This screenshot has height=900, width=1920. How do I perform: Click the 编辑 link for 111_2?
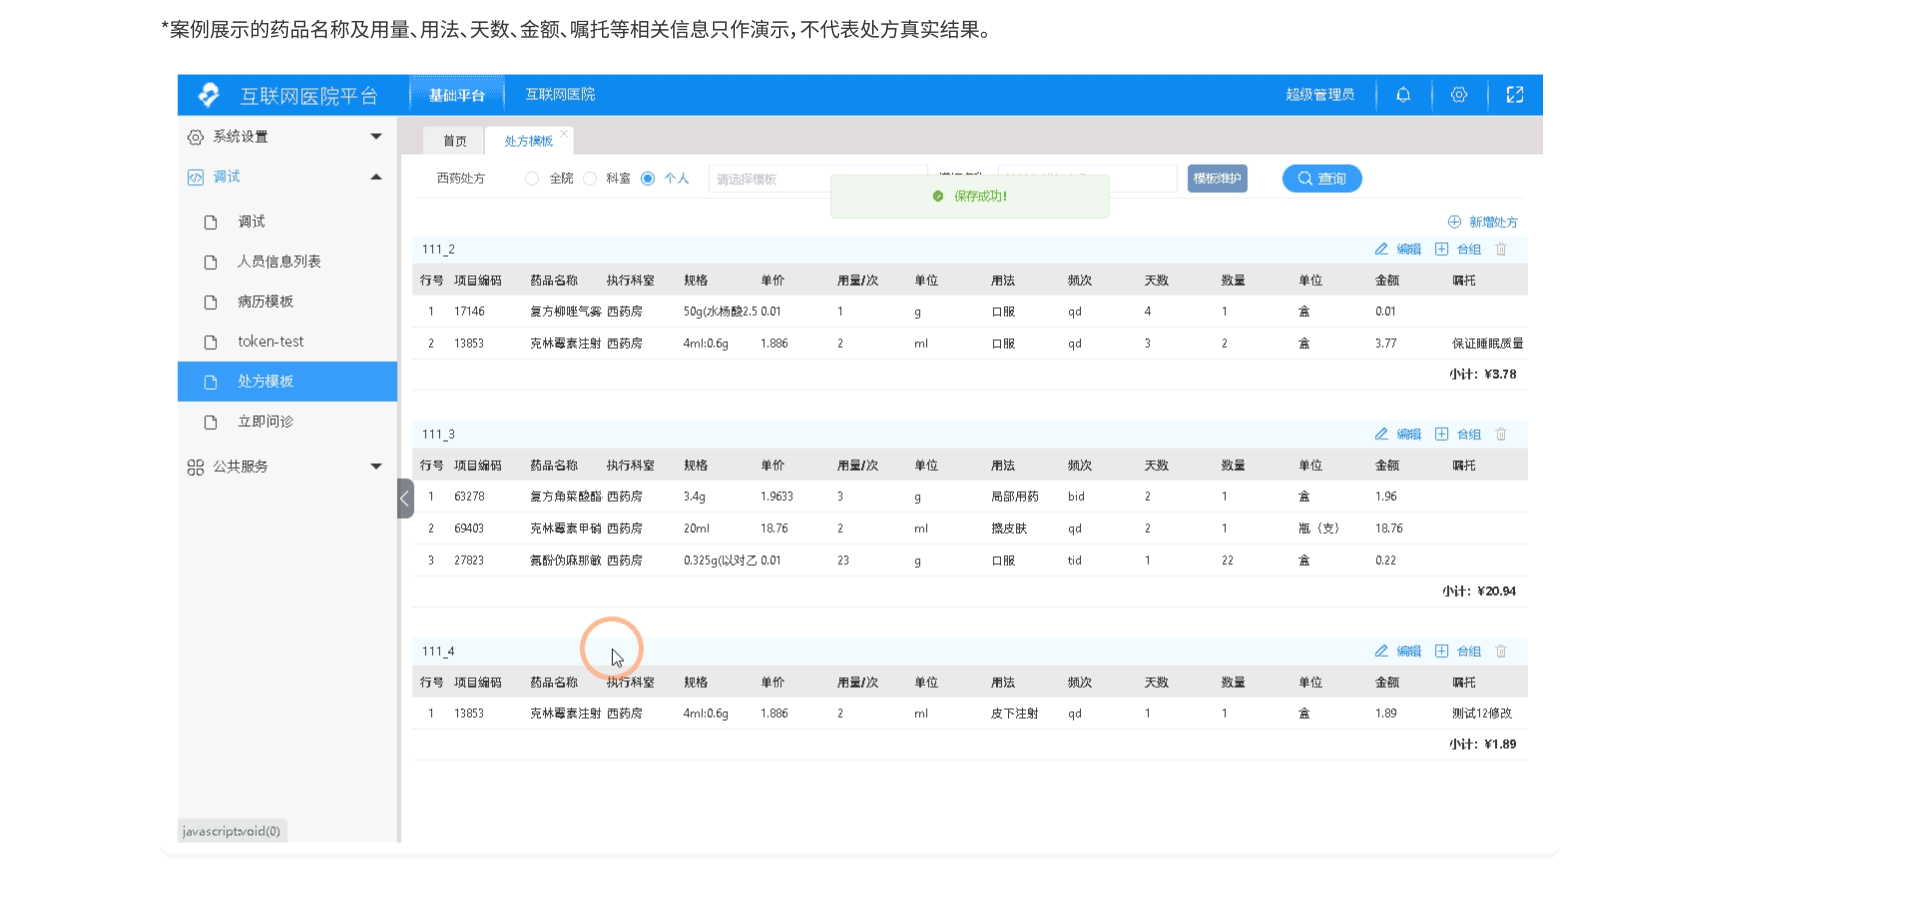tap(1409, 249)
